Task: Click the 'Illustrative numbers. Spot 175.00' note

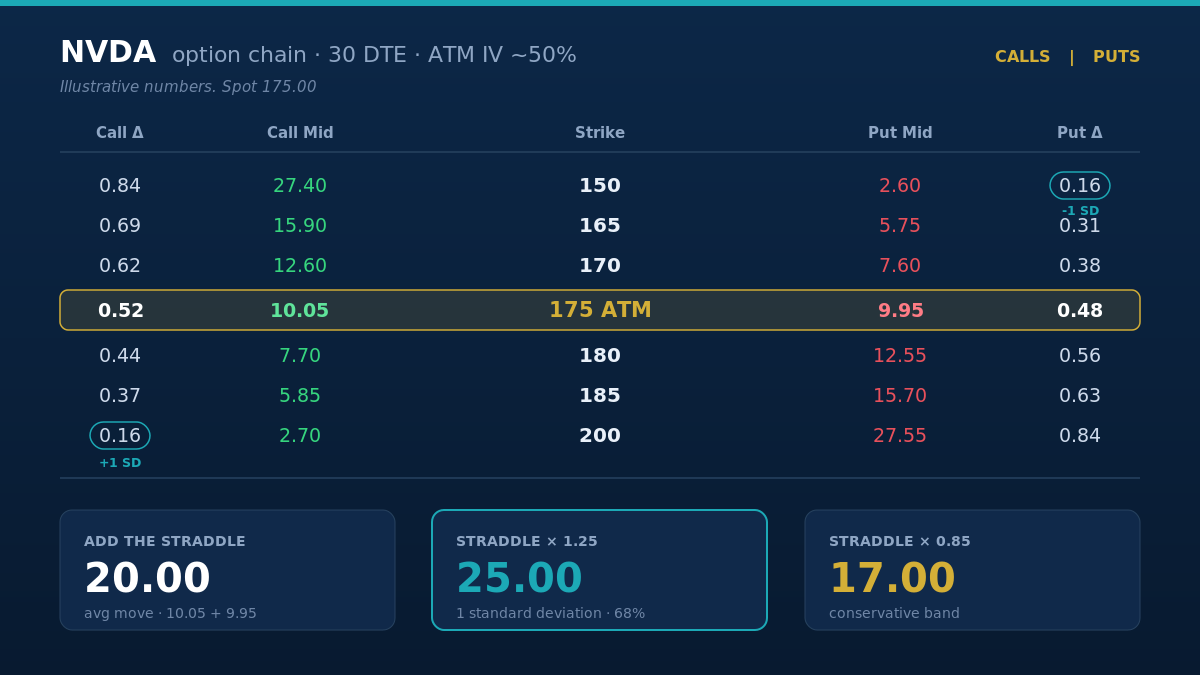Action: pos(188,87)
